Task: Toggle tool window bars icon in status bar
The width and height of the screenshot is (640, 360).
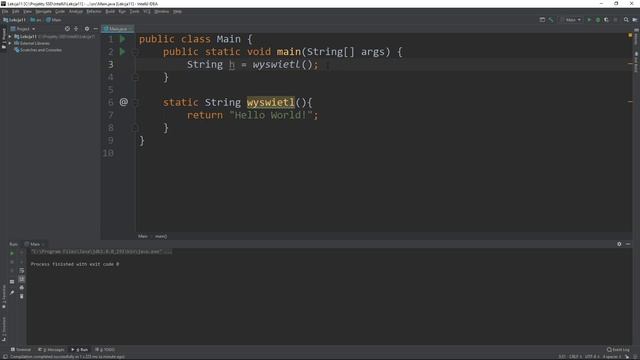Action: 5,357
